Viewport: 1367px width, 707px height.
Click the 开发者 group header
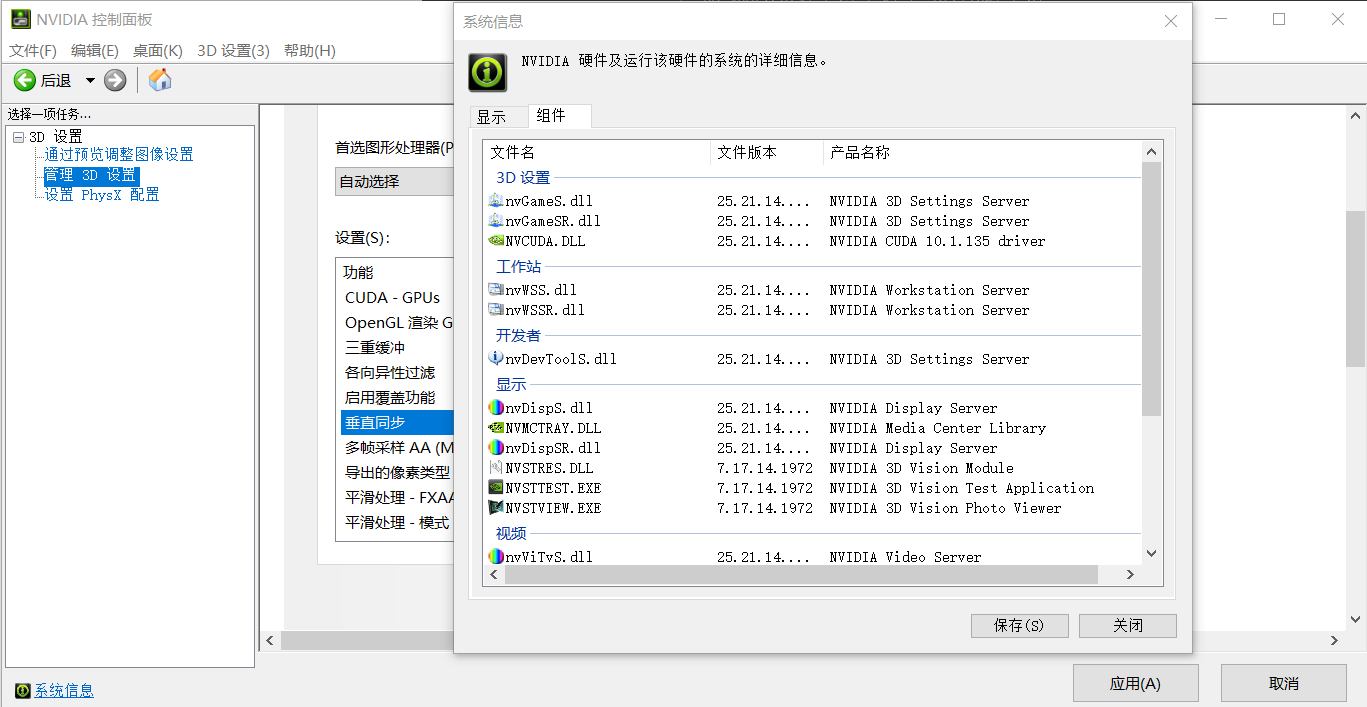pos(518,335)
